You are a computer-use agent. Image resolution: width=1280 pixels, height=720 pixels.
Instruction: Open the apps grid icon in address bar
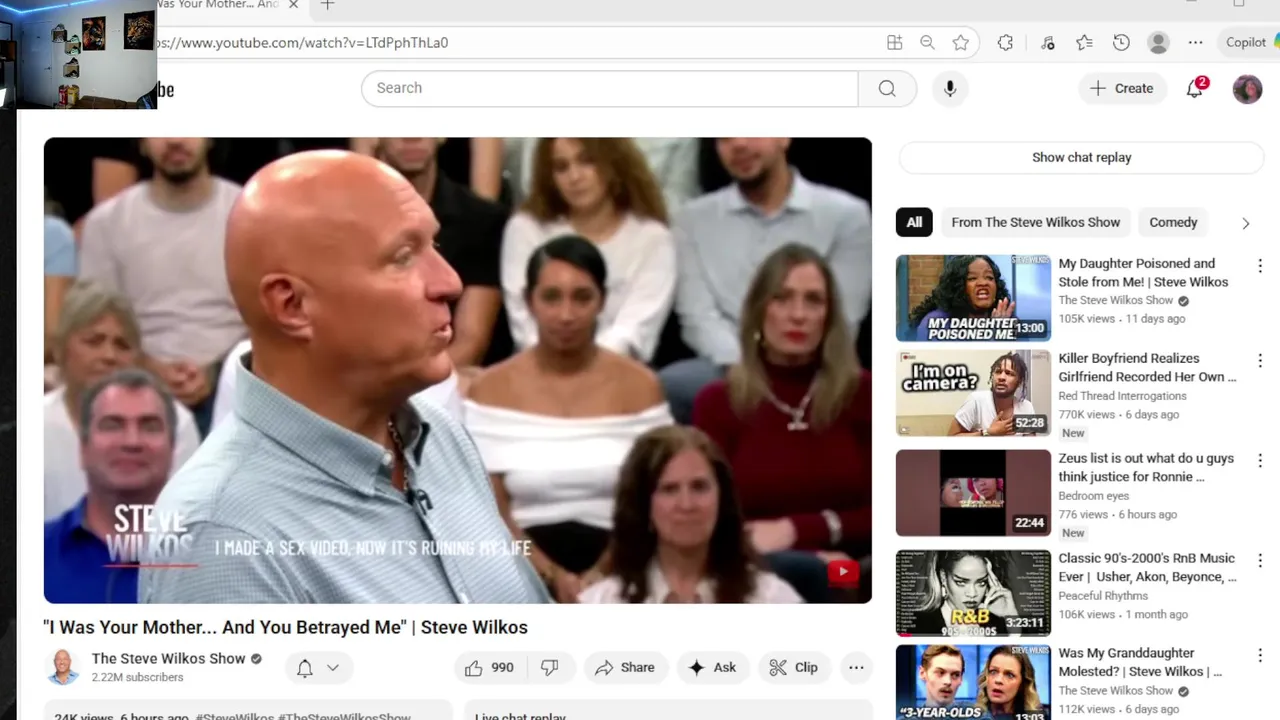point(894,42)
